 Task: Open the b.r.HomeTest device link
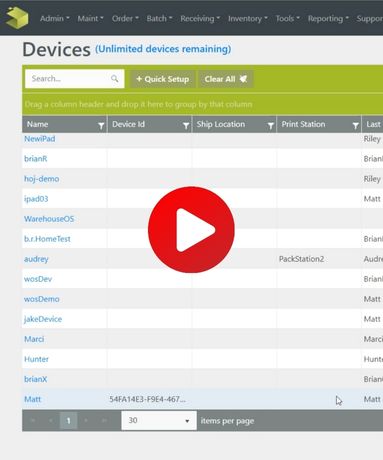click(x=47, y=239)
